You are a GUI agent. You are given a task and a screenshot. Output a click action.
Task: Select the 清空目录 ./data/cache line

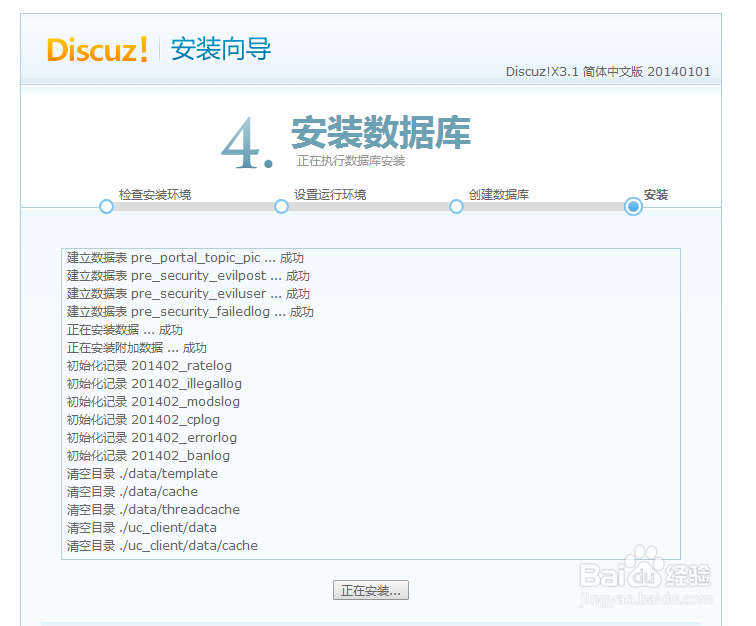[x=132, y=492]
